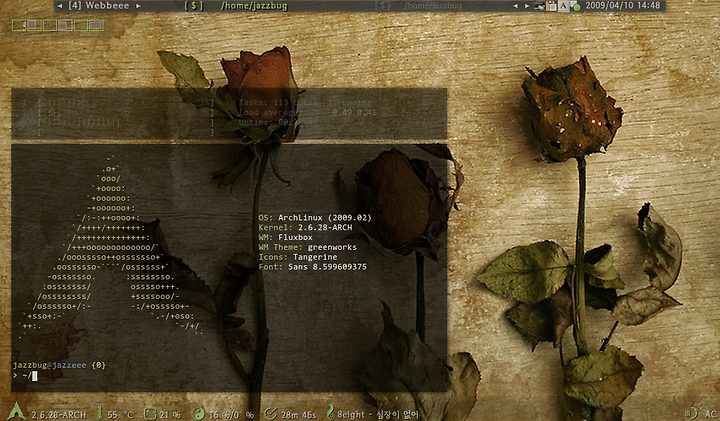Click the Swp usage bar in htop

tap(118, 132)
